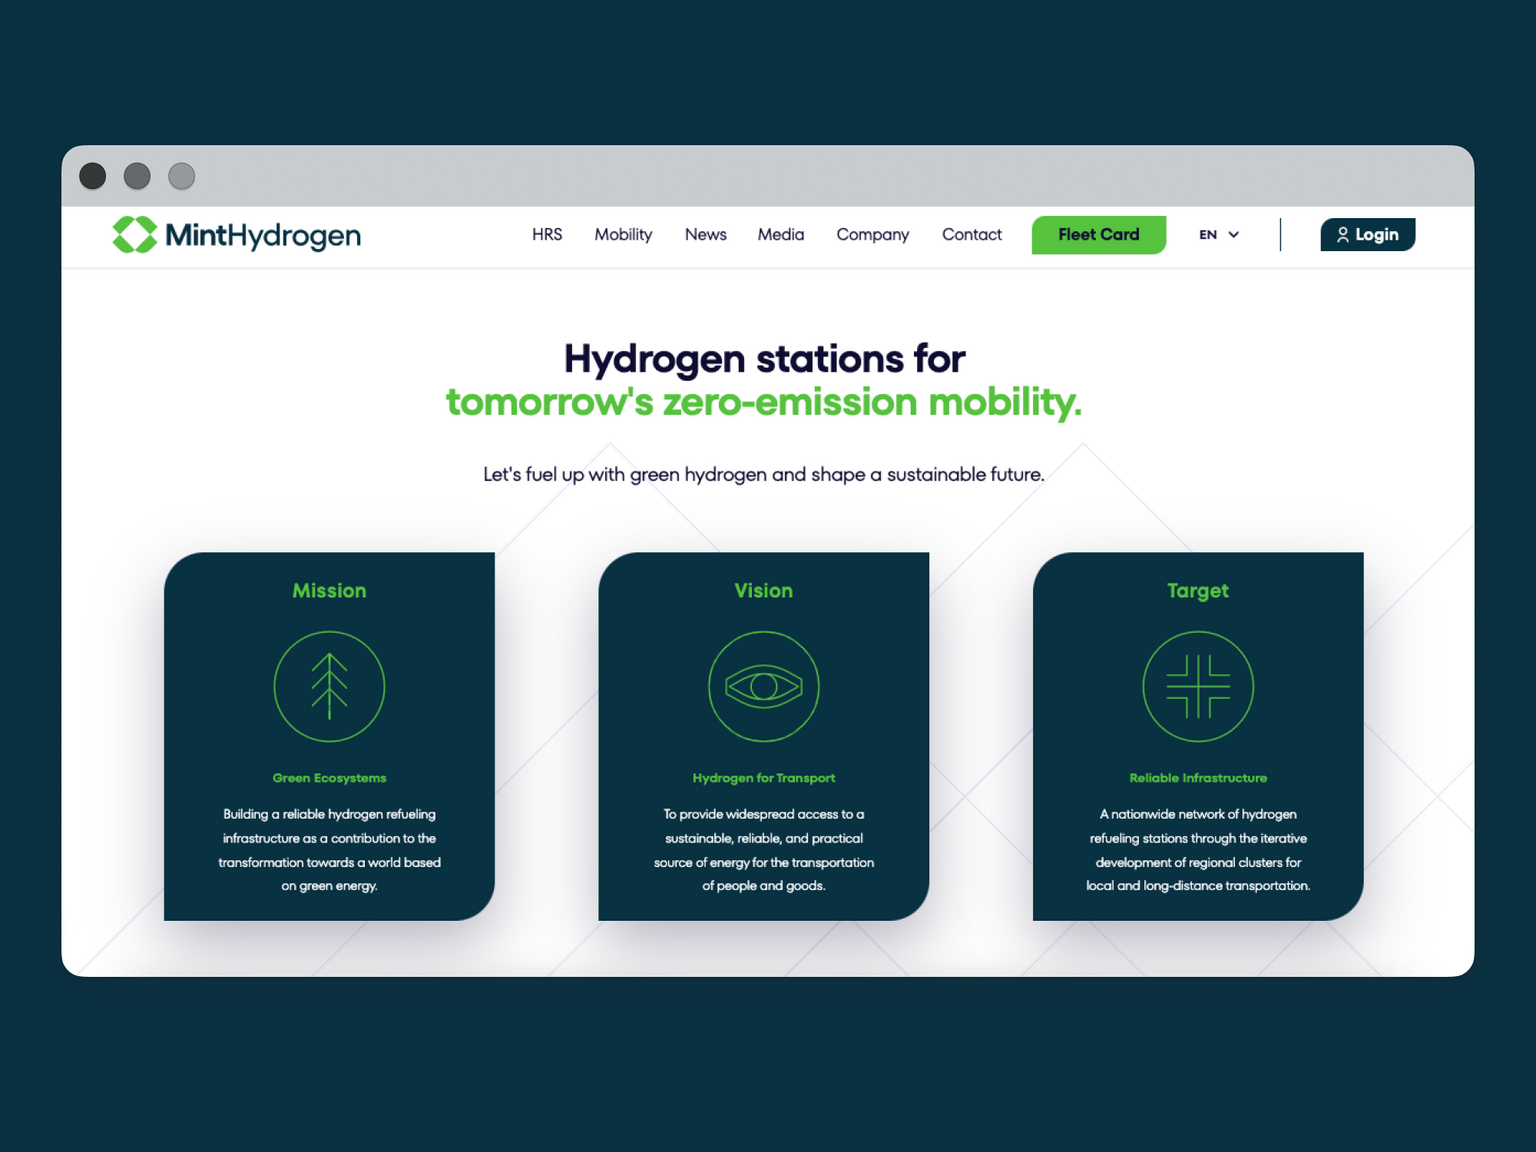Open the Contact page

tap(972, 235)
